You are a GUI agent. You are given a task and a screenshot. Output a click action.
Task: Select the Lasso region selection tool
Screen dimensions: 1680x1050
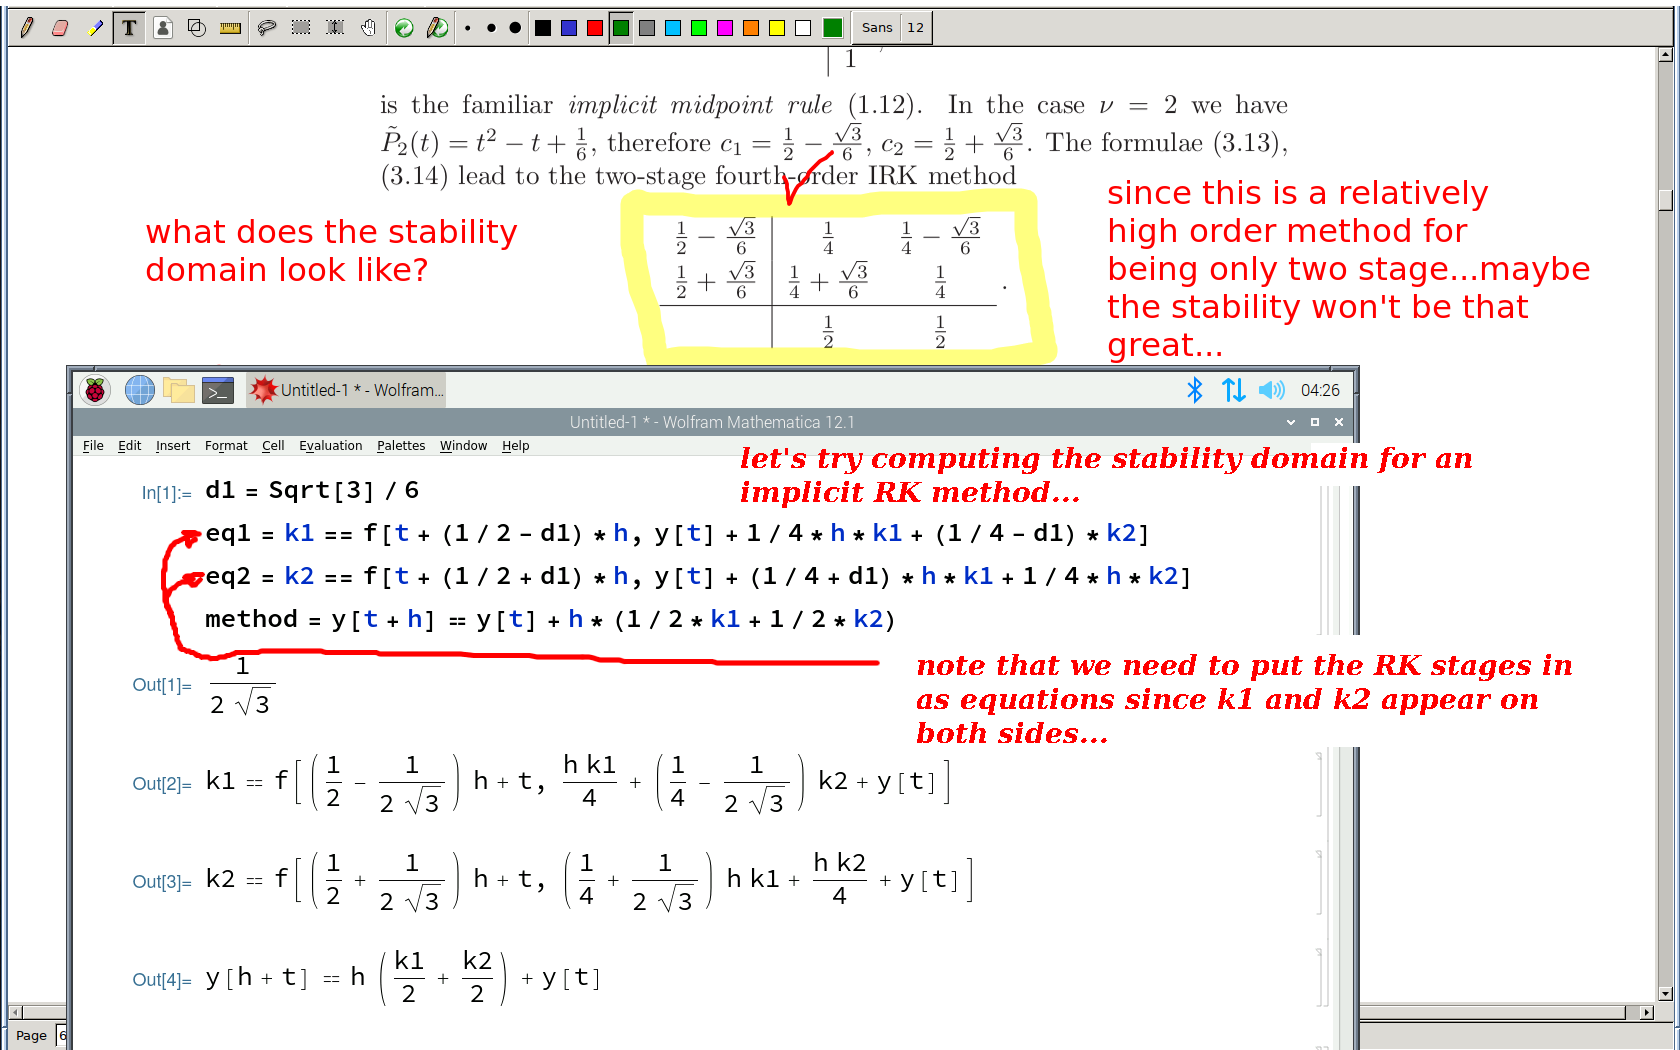tap(266, 28)
